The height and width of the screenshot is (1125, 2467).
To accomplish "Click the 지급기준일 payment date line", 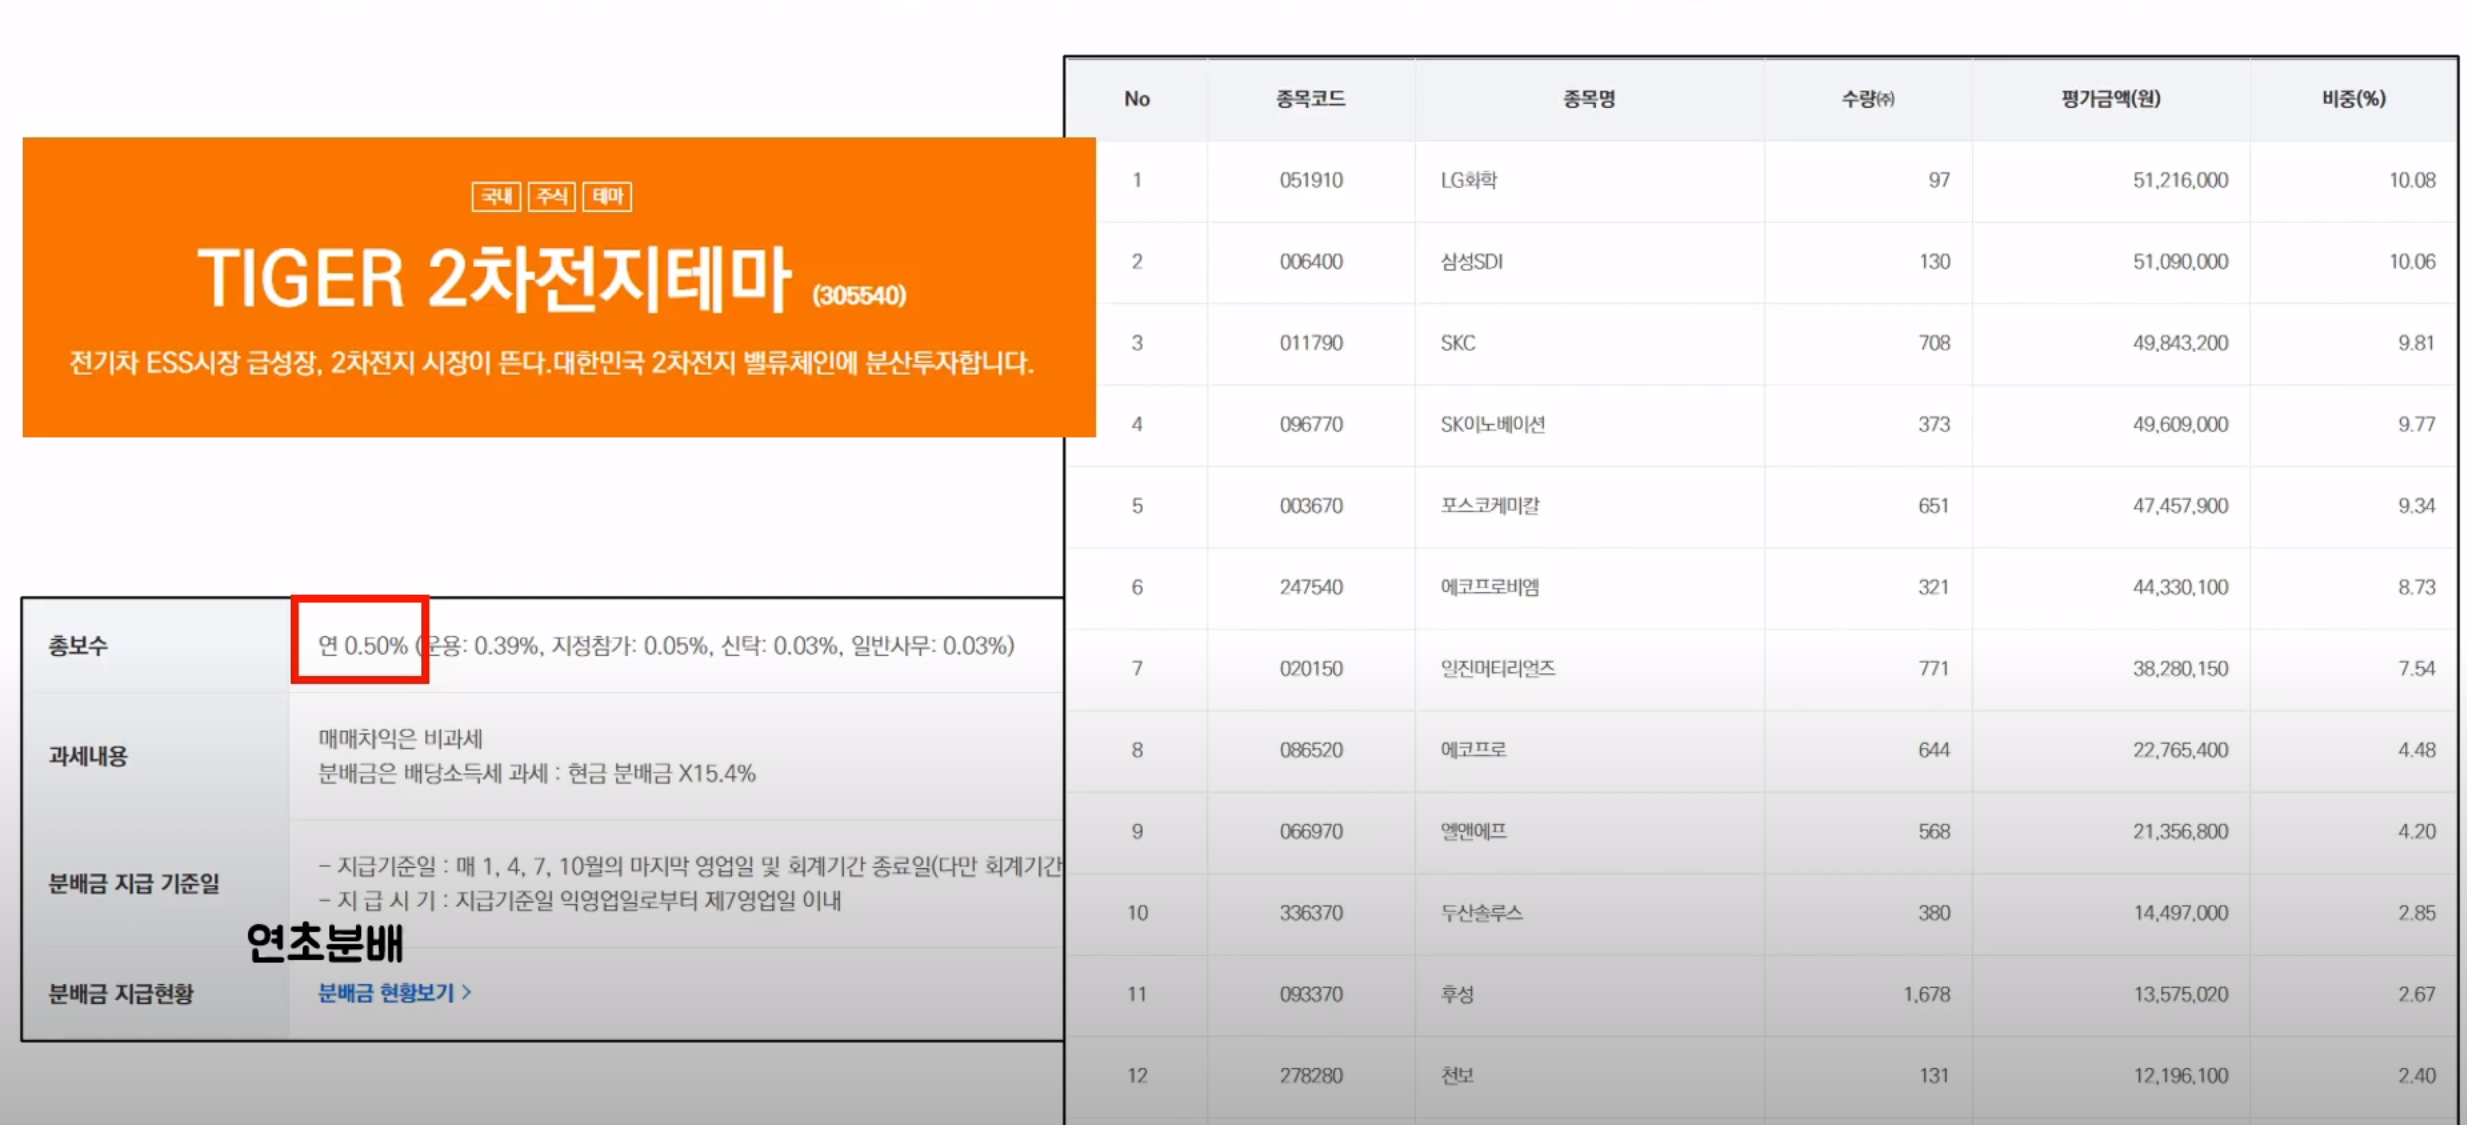I will tap(691, 866).
